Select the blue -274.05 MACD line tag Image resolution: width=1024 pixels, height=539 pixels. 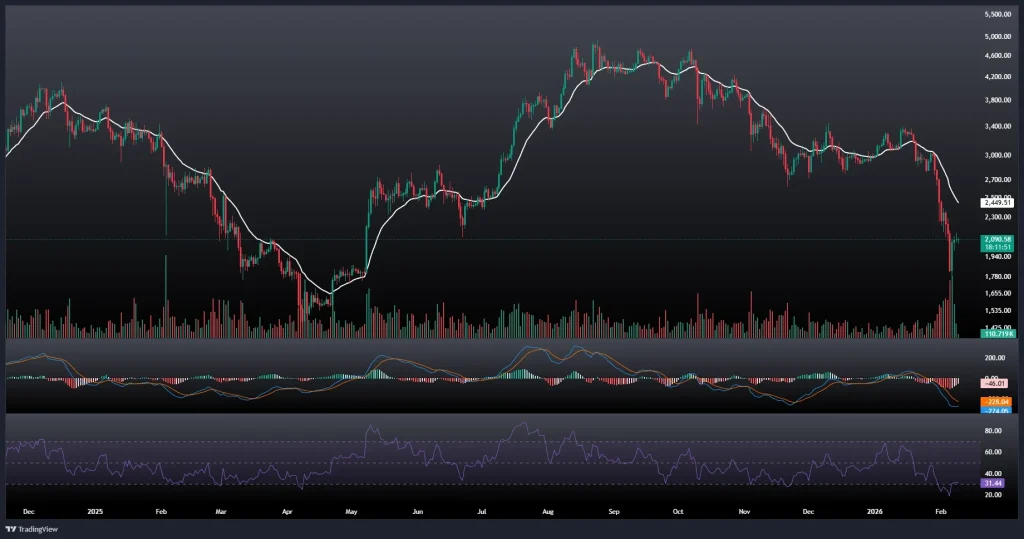971,410
